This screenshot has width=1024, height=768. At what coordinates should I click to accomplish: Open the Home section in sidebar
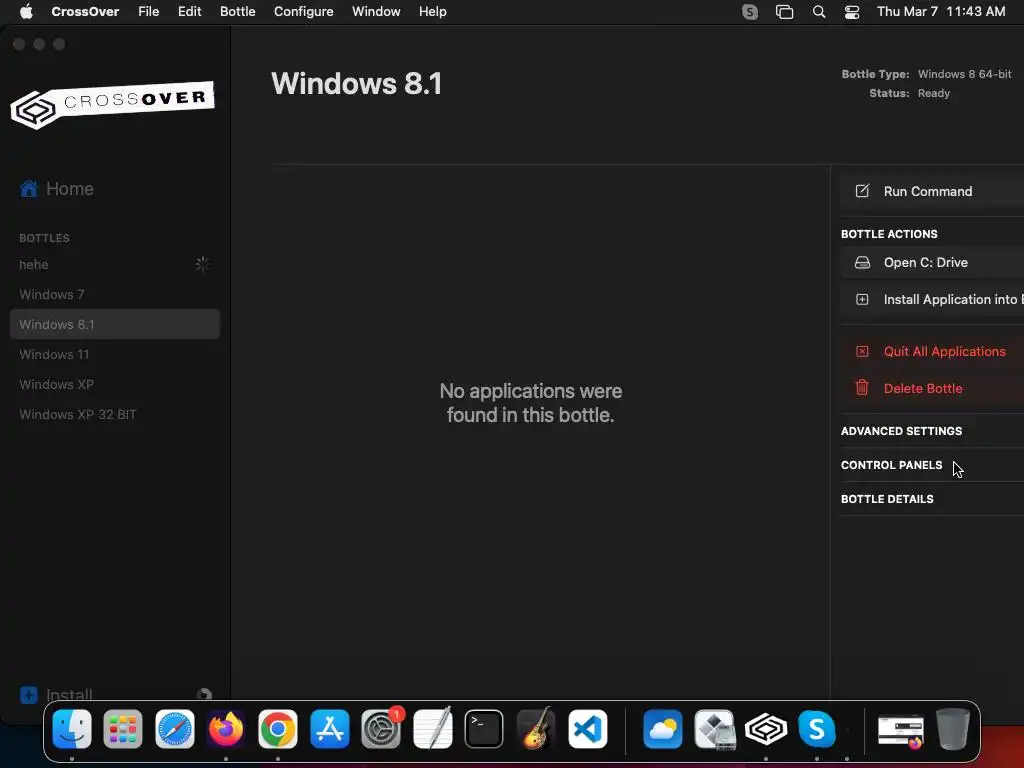[57, 189]
